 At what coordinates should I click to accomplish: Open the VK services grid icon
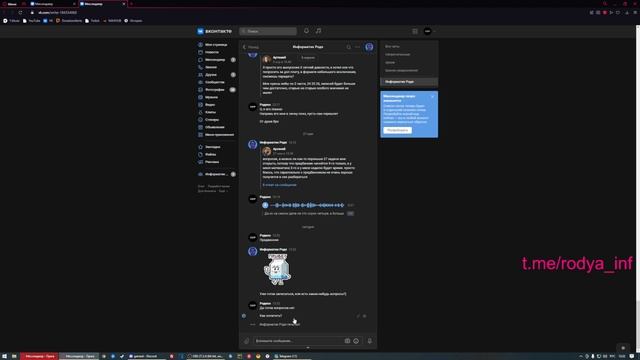(415, 31)
